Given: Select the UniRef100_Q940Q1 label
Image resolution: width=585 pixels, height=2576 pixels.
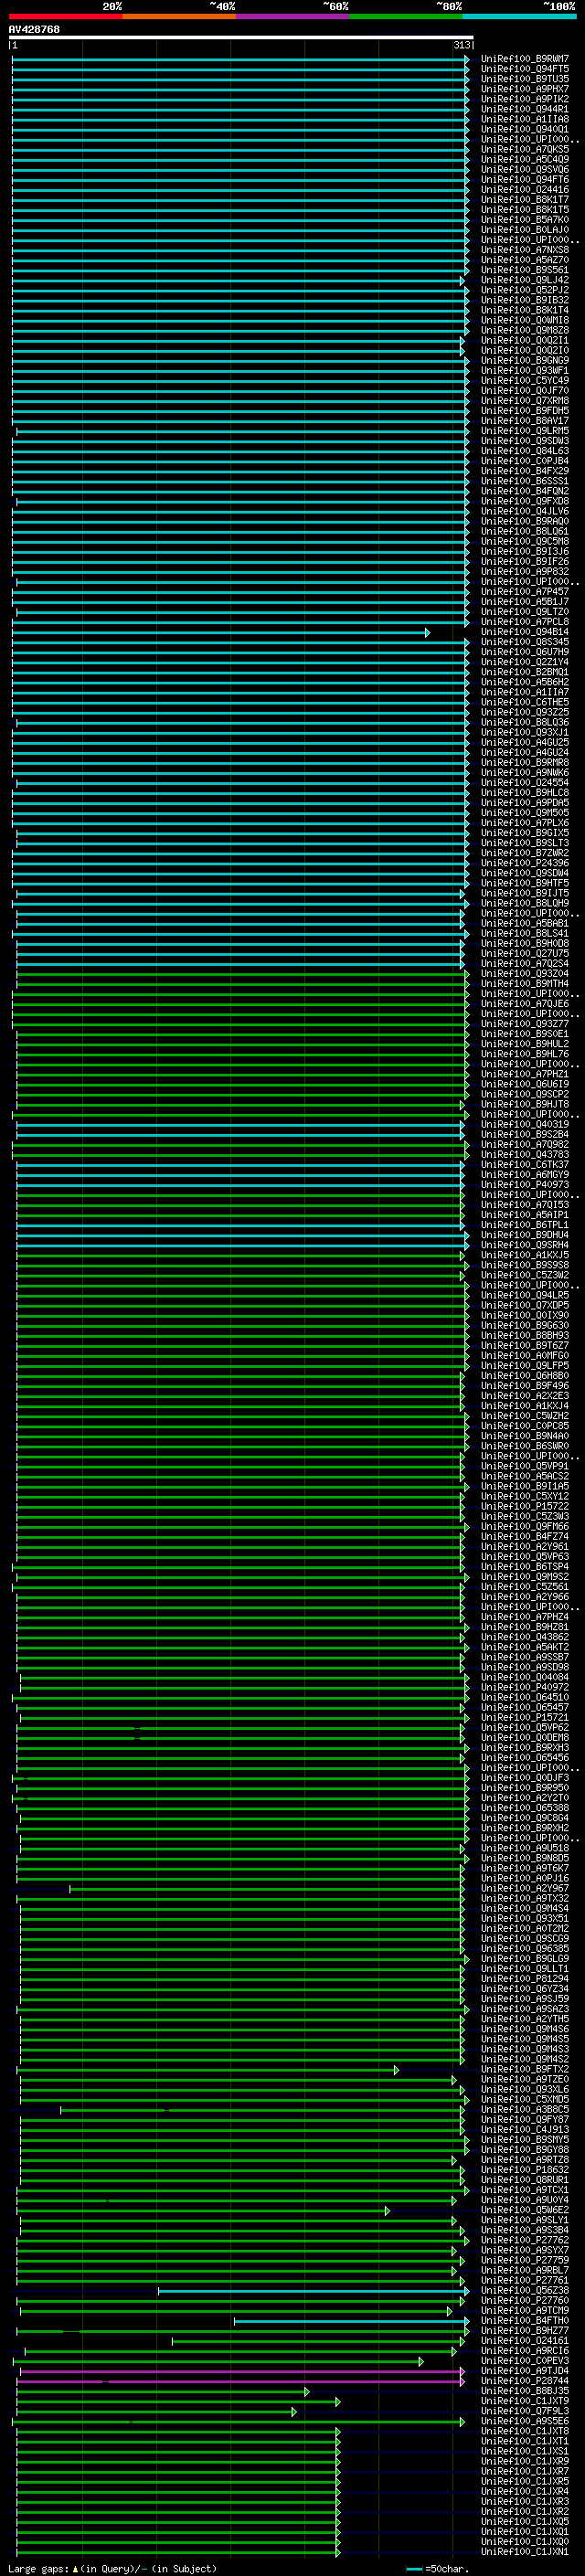Looking at the screenshot, I should [x=525, y=129].
